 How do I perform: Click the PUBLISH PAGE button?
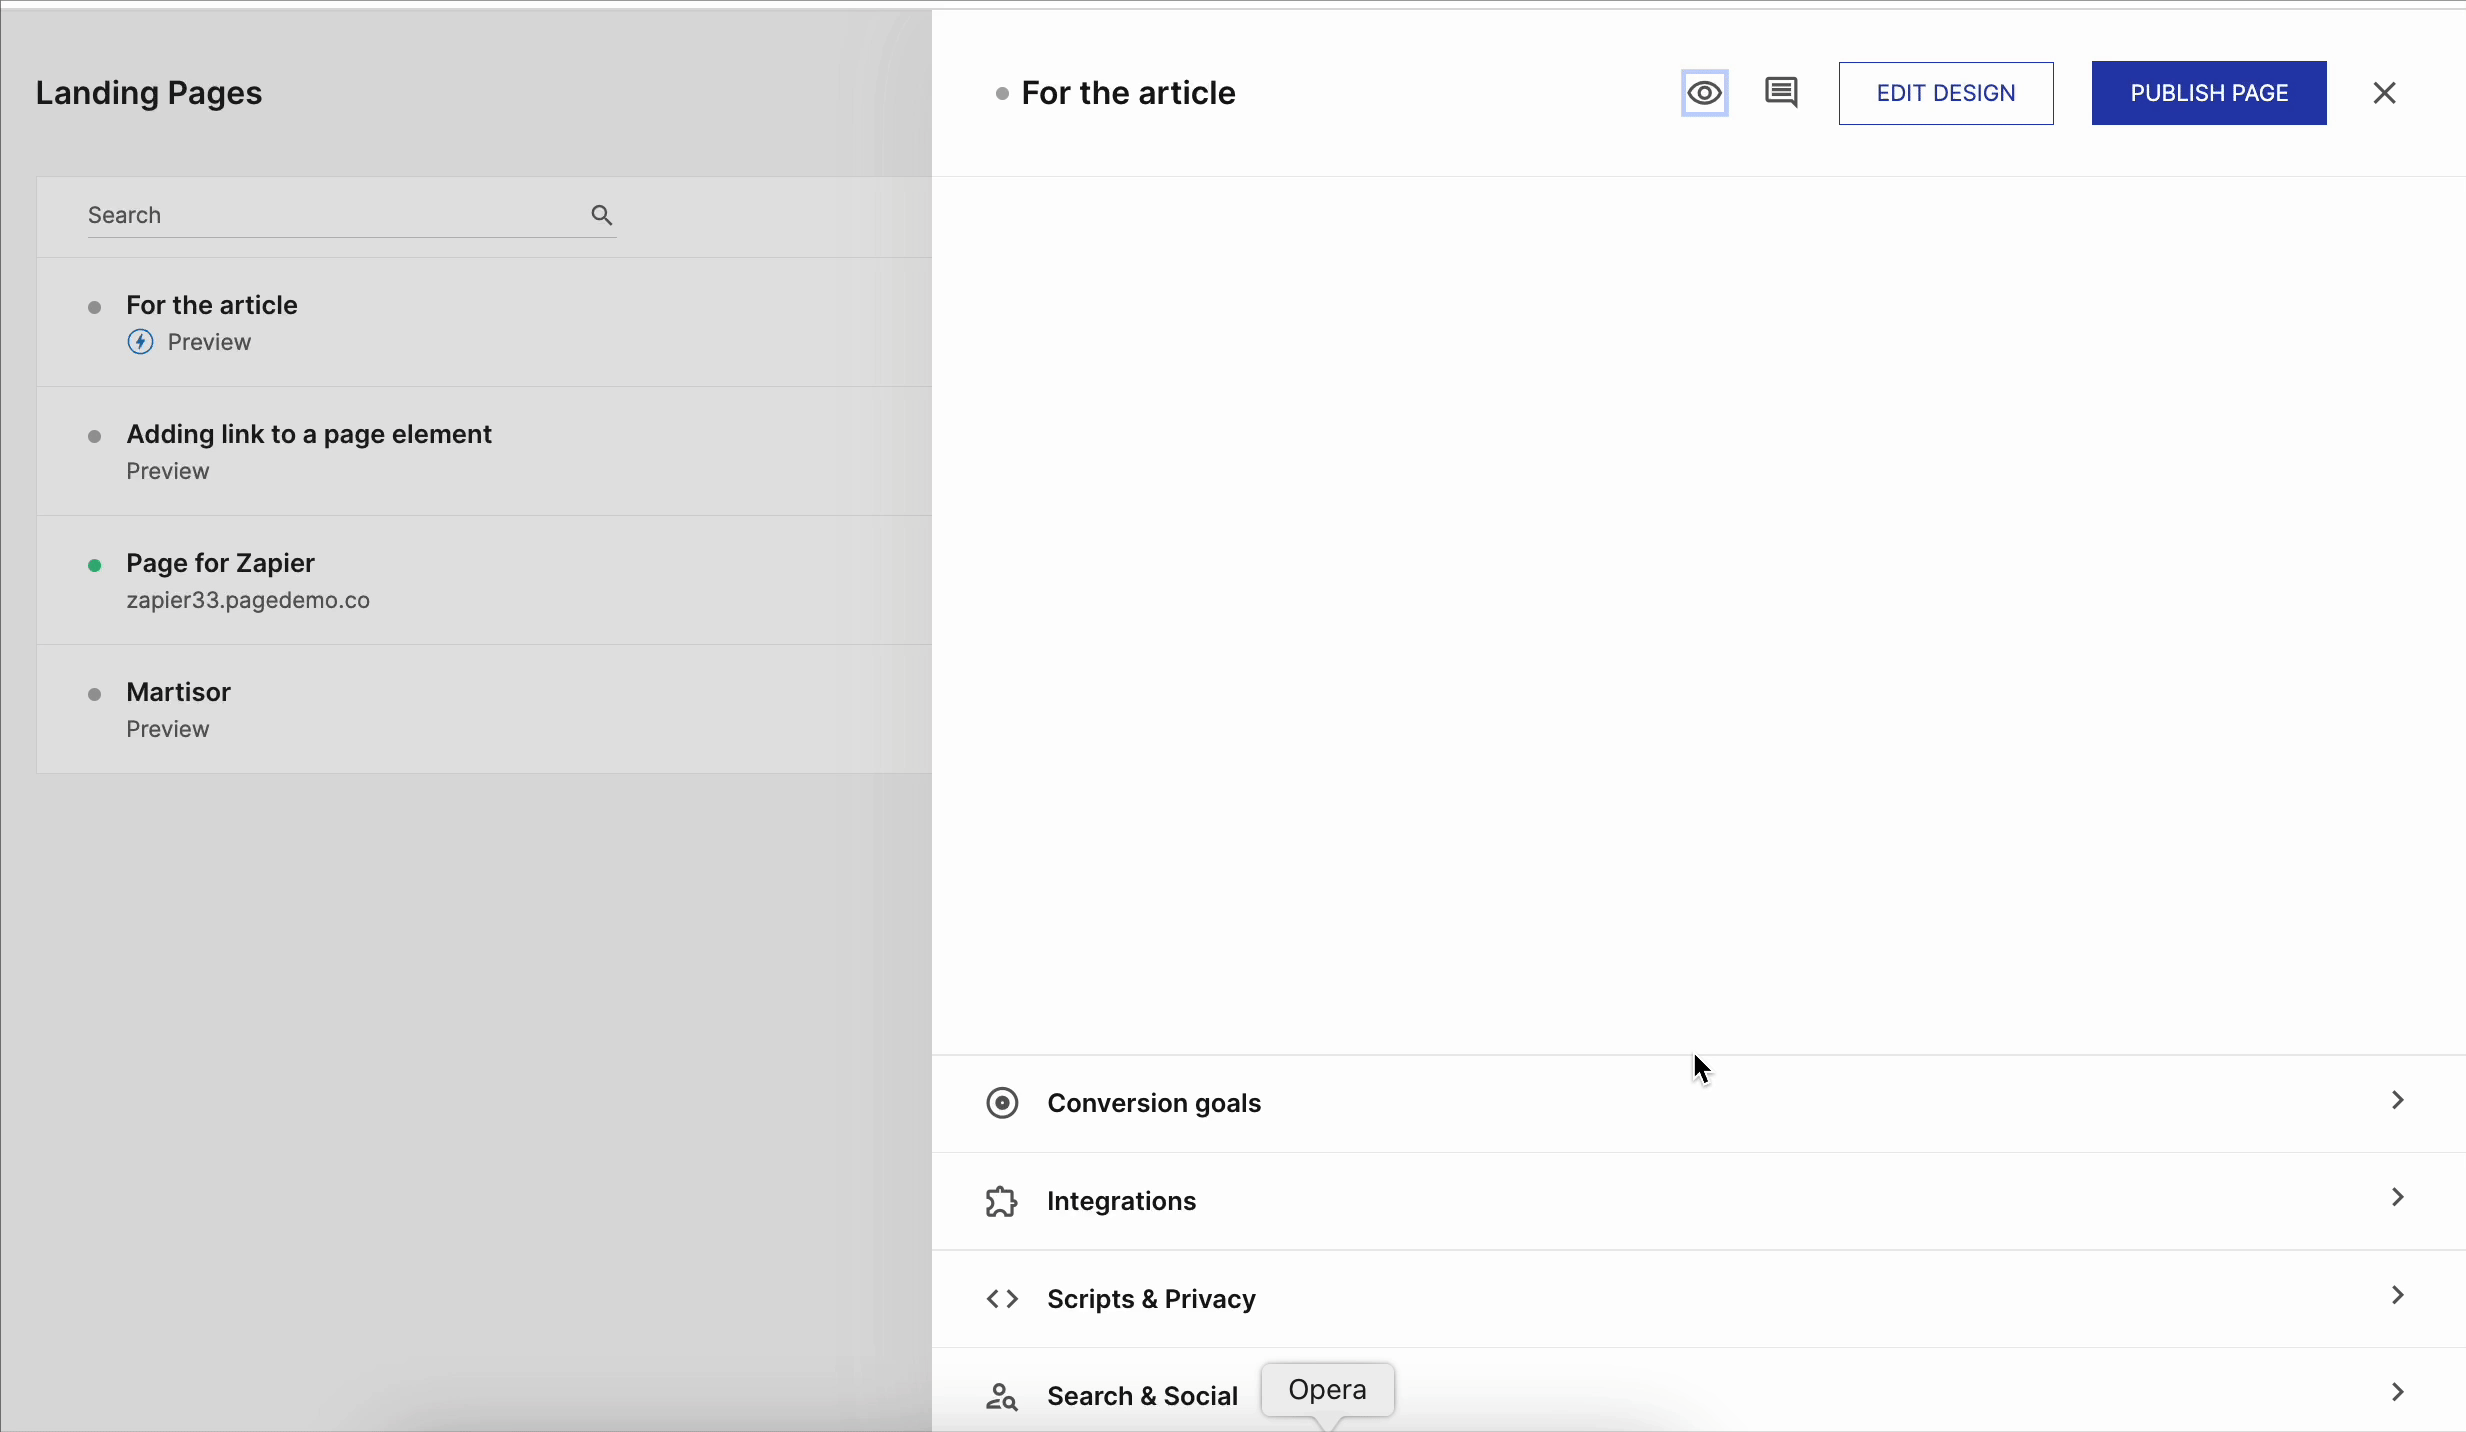point(2208,93)
